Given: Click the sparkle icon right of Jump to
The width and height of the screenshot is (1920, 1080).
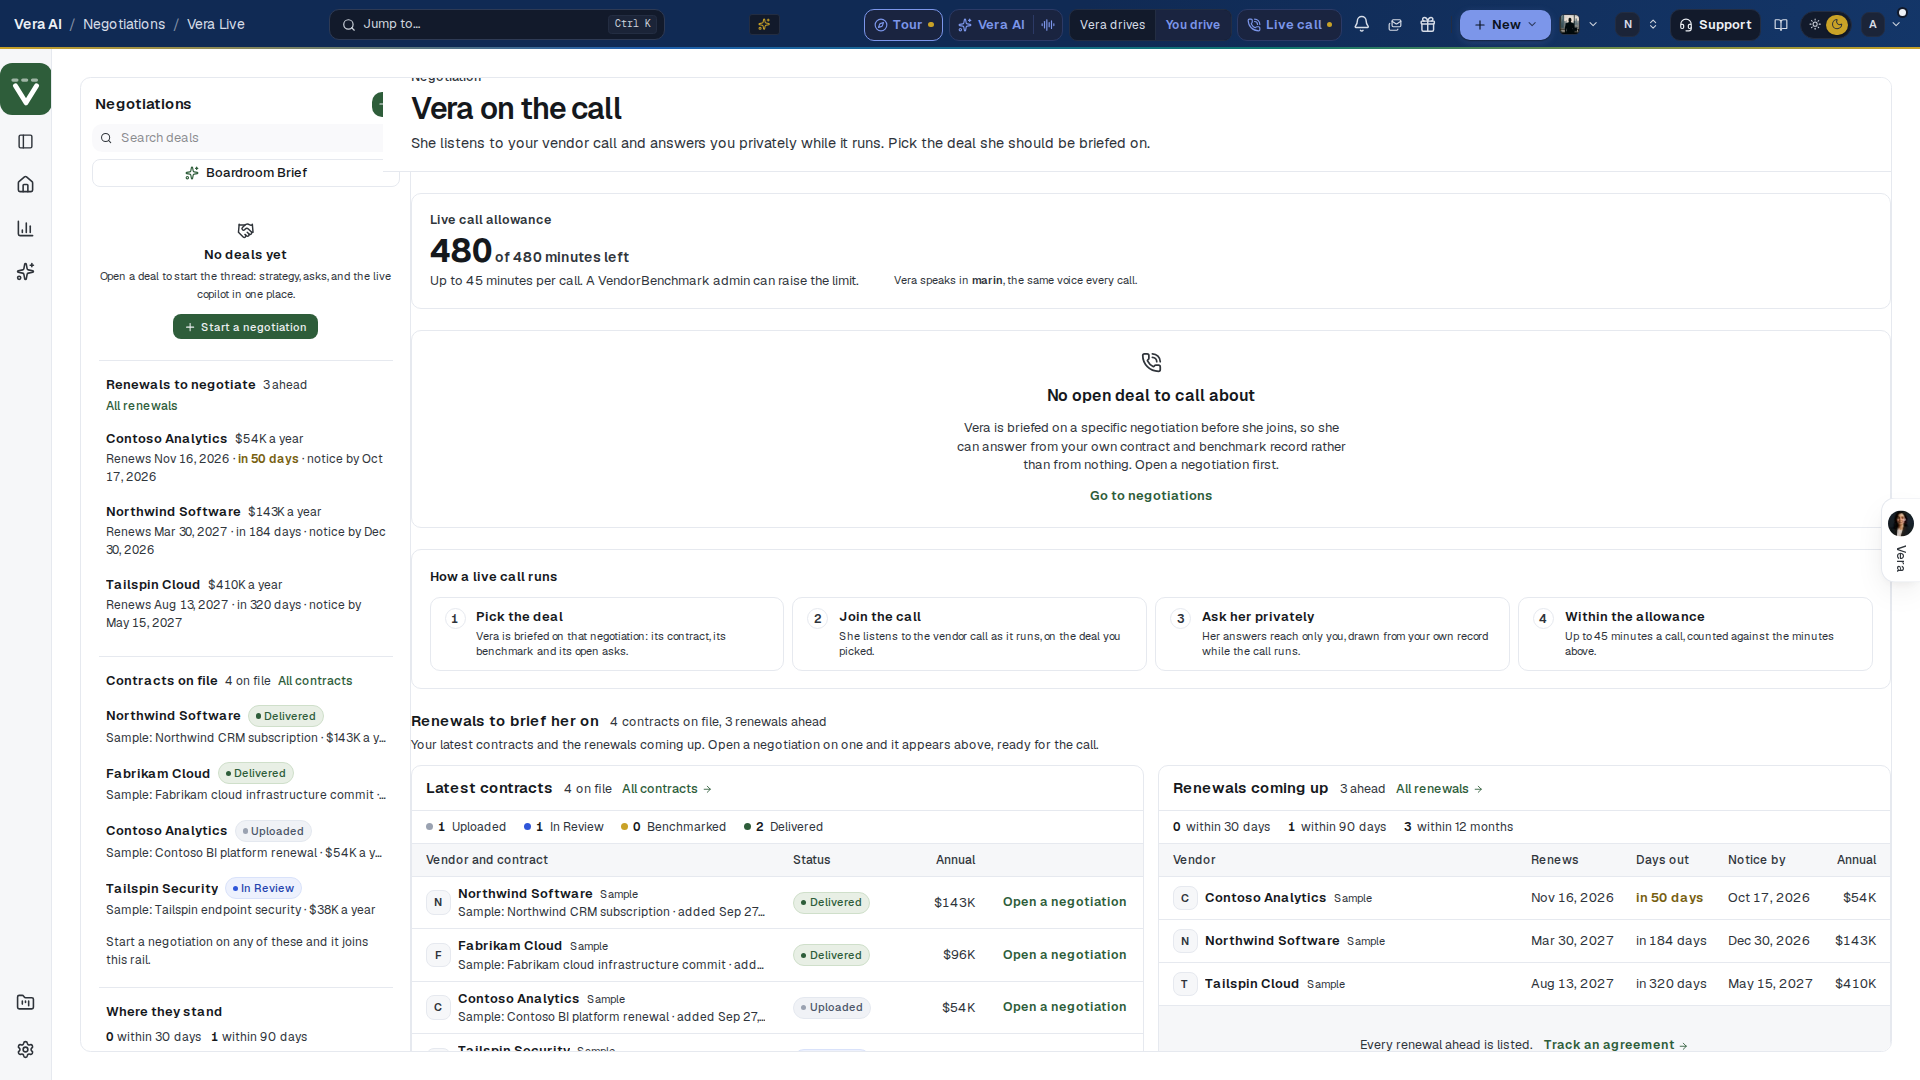Looking at the screenshot, I should (x=764, y=24).
